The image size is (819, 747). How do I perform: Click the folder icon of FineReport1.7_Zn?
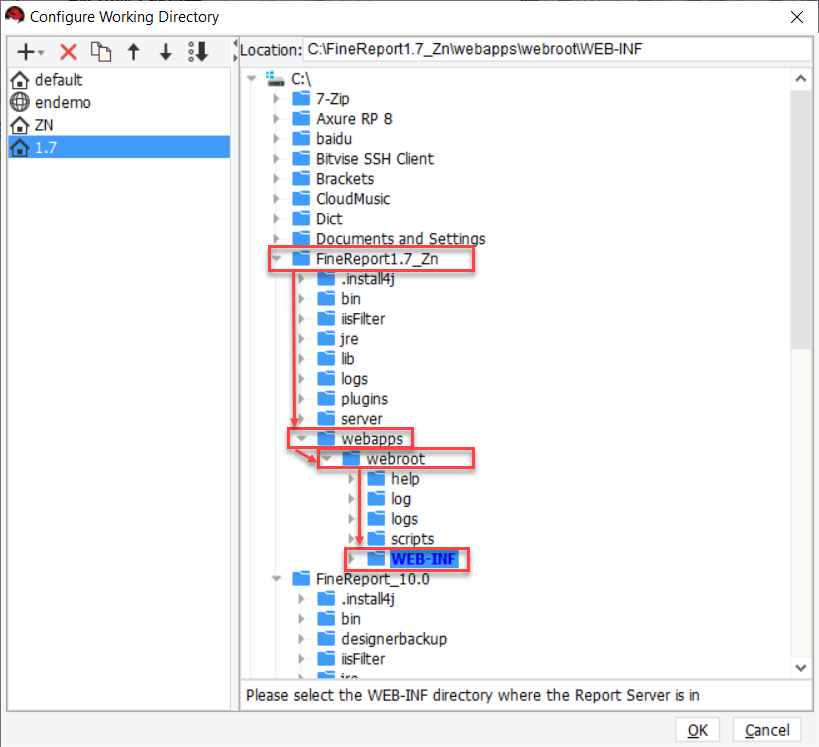click(301, 258)
